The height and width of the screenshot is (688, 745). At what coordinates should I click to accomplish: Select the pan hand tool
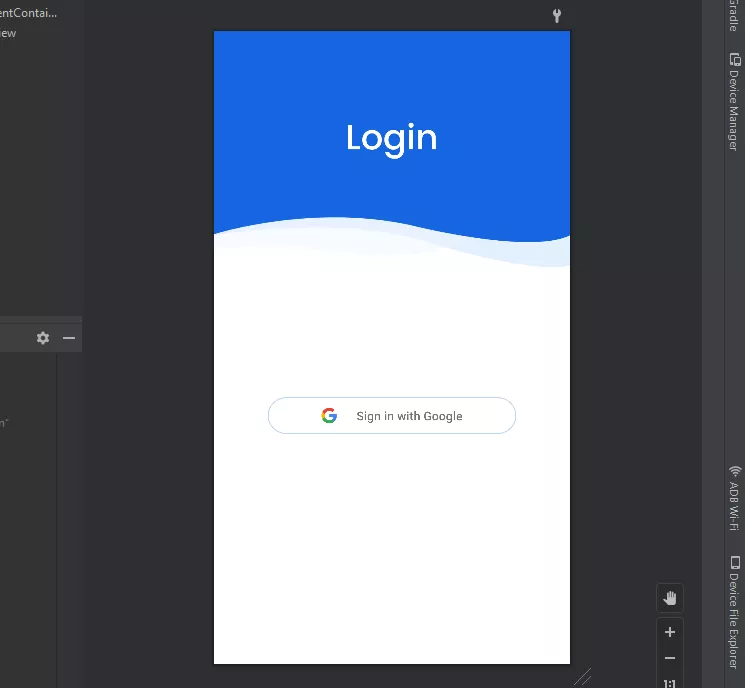click(x=670, y=598)
